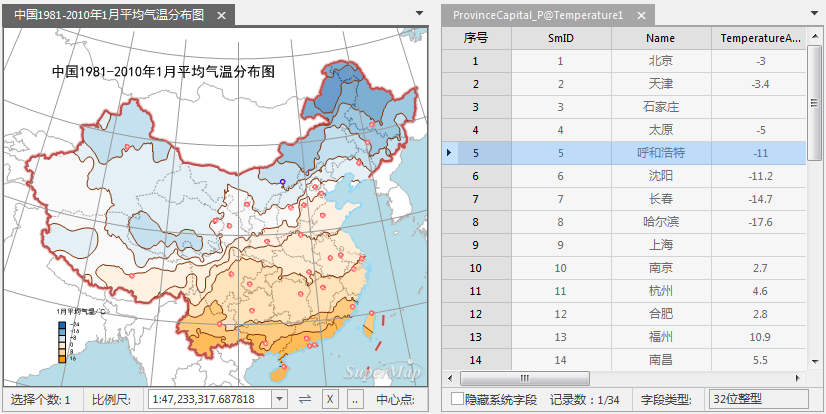
Task: Toggle the 隐藏系统字段 checkbox
Action: [x=457, y=399]
